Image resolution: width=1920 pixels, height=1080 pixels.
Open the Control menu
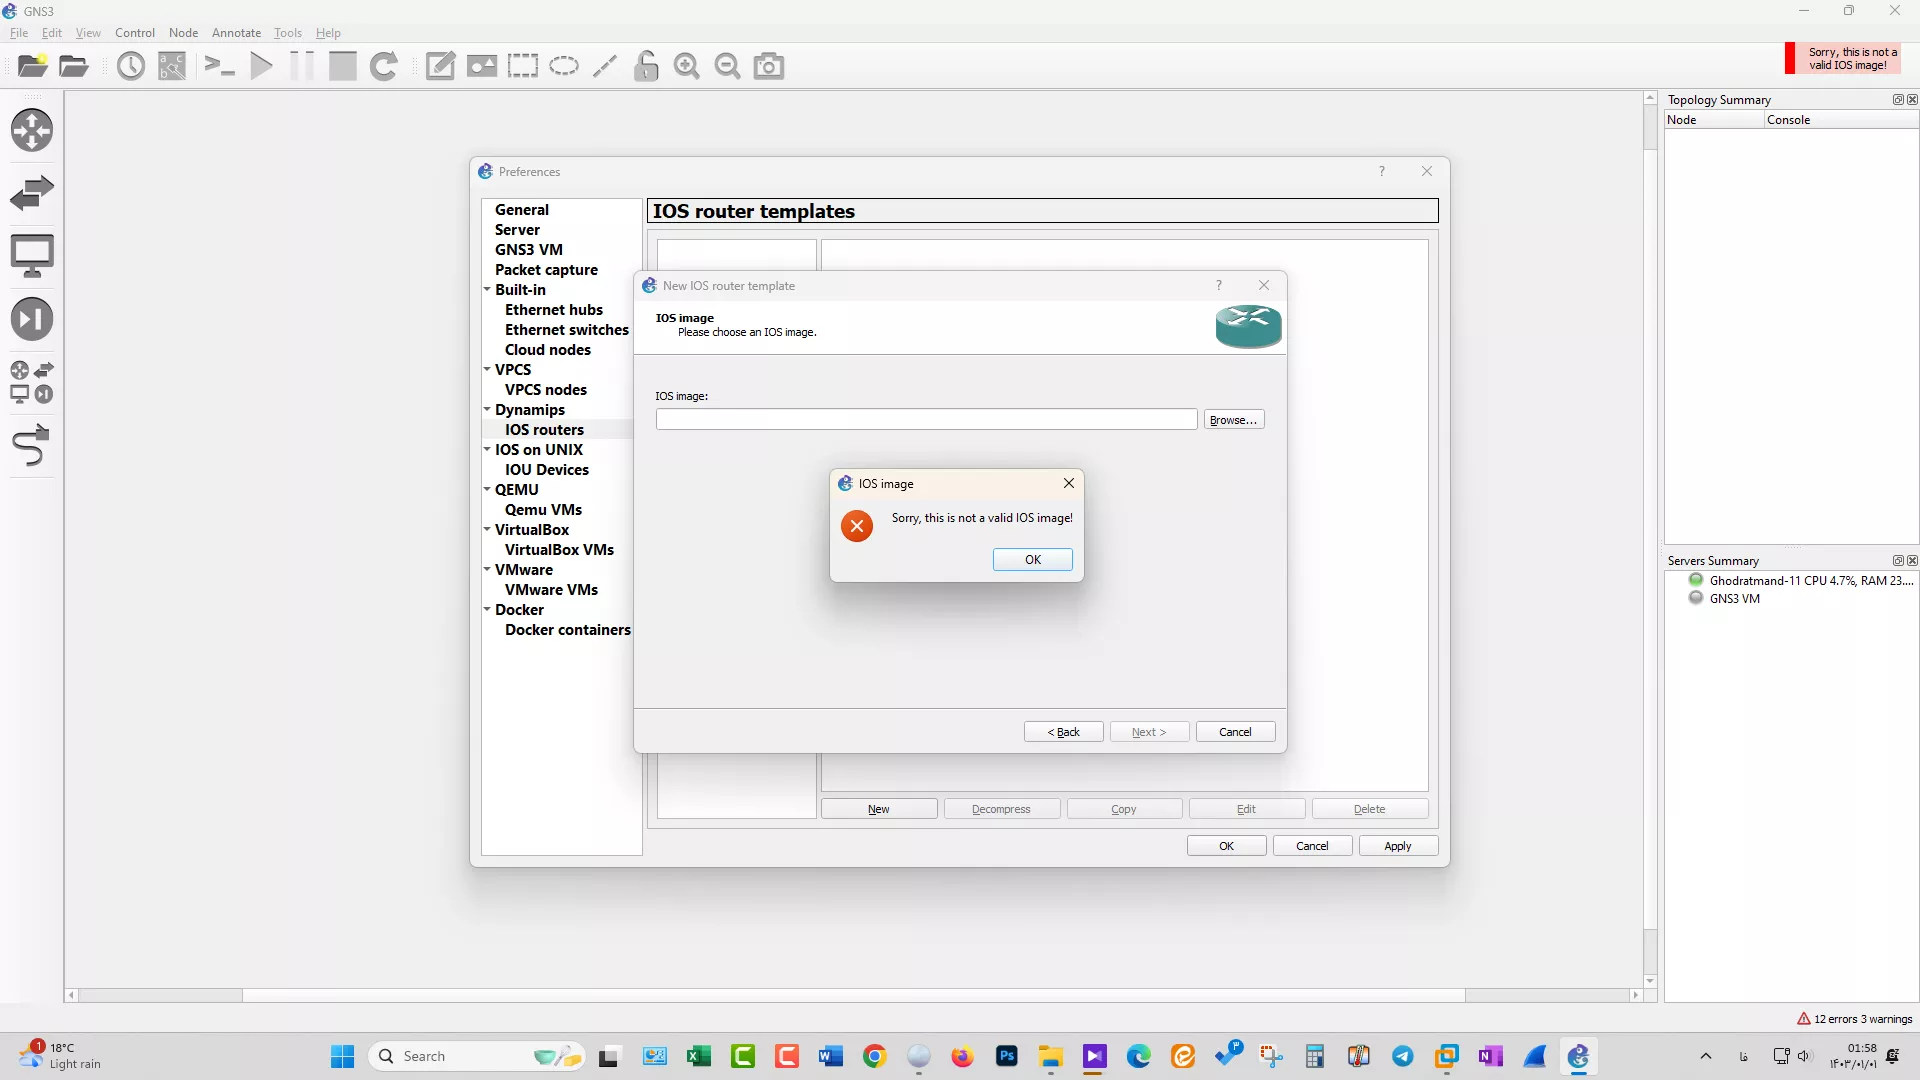[x=135, y=33]
